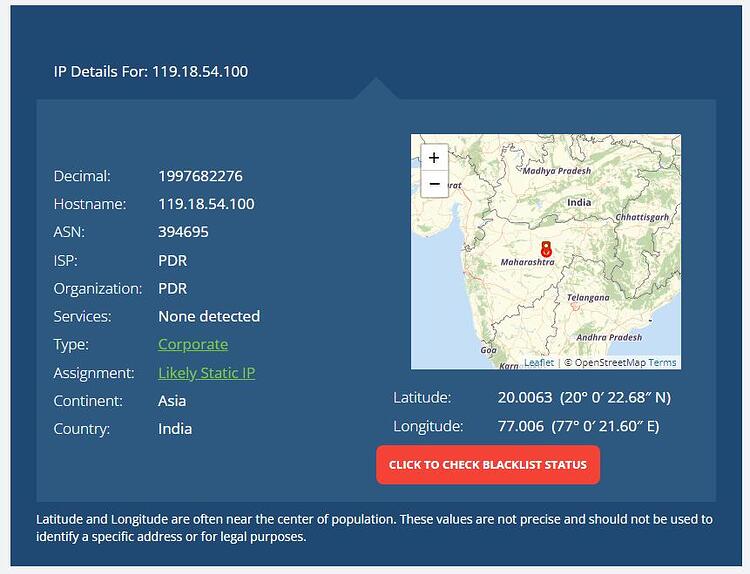Click the Hostname: label
Screen dimensions: 750x574
click(x=90, y=204)
